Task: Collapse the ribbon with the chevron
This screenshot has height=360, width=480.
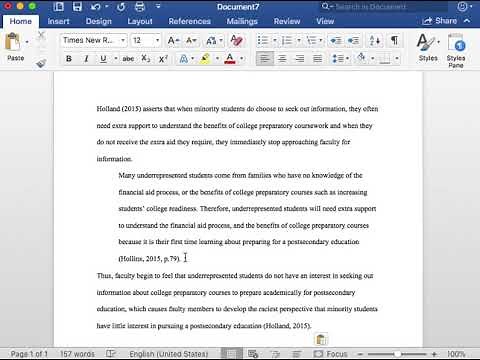Action: (467, 21)
